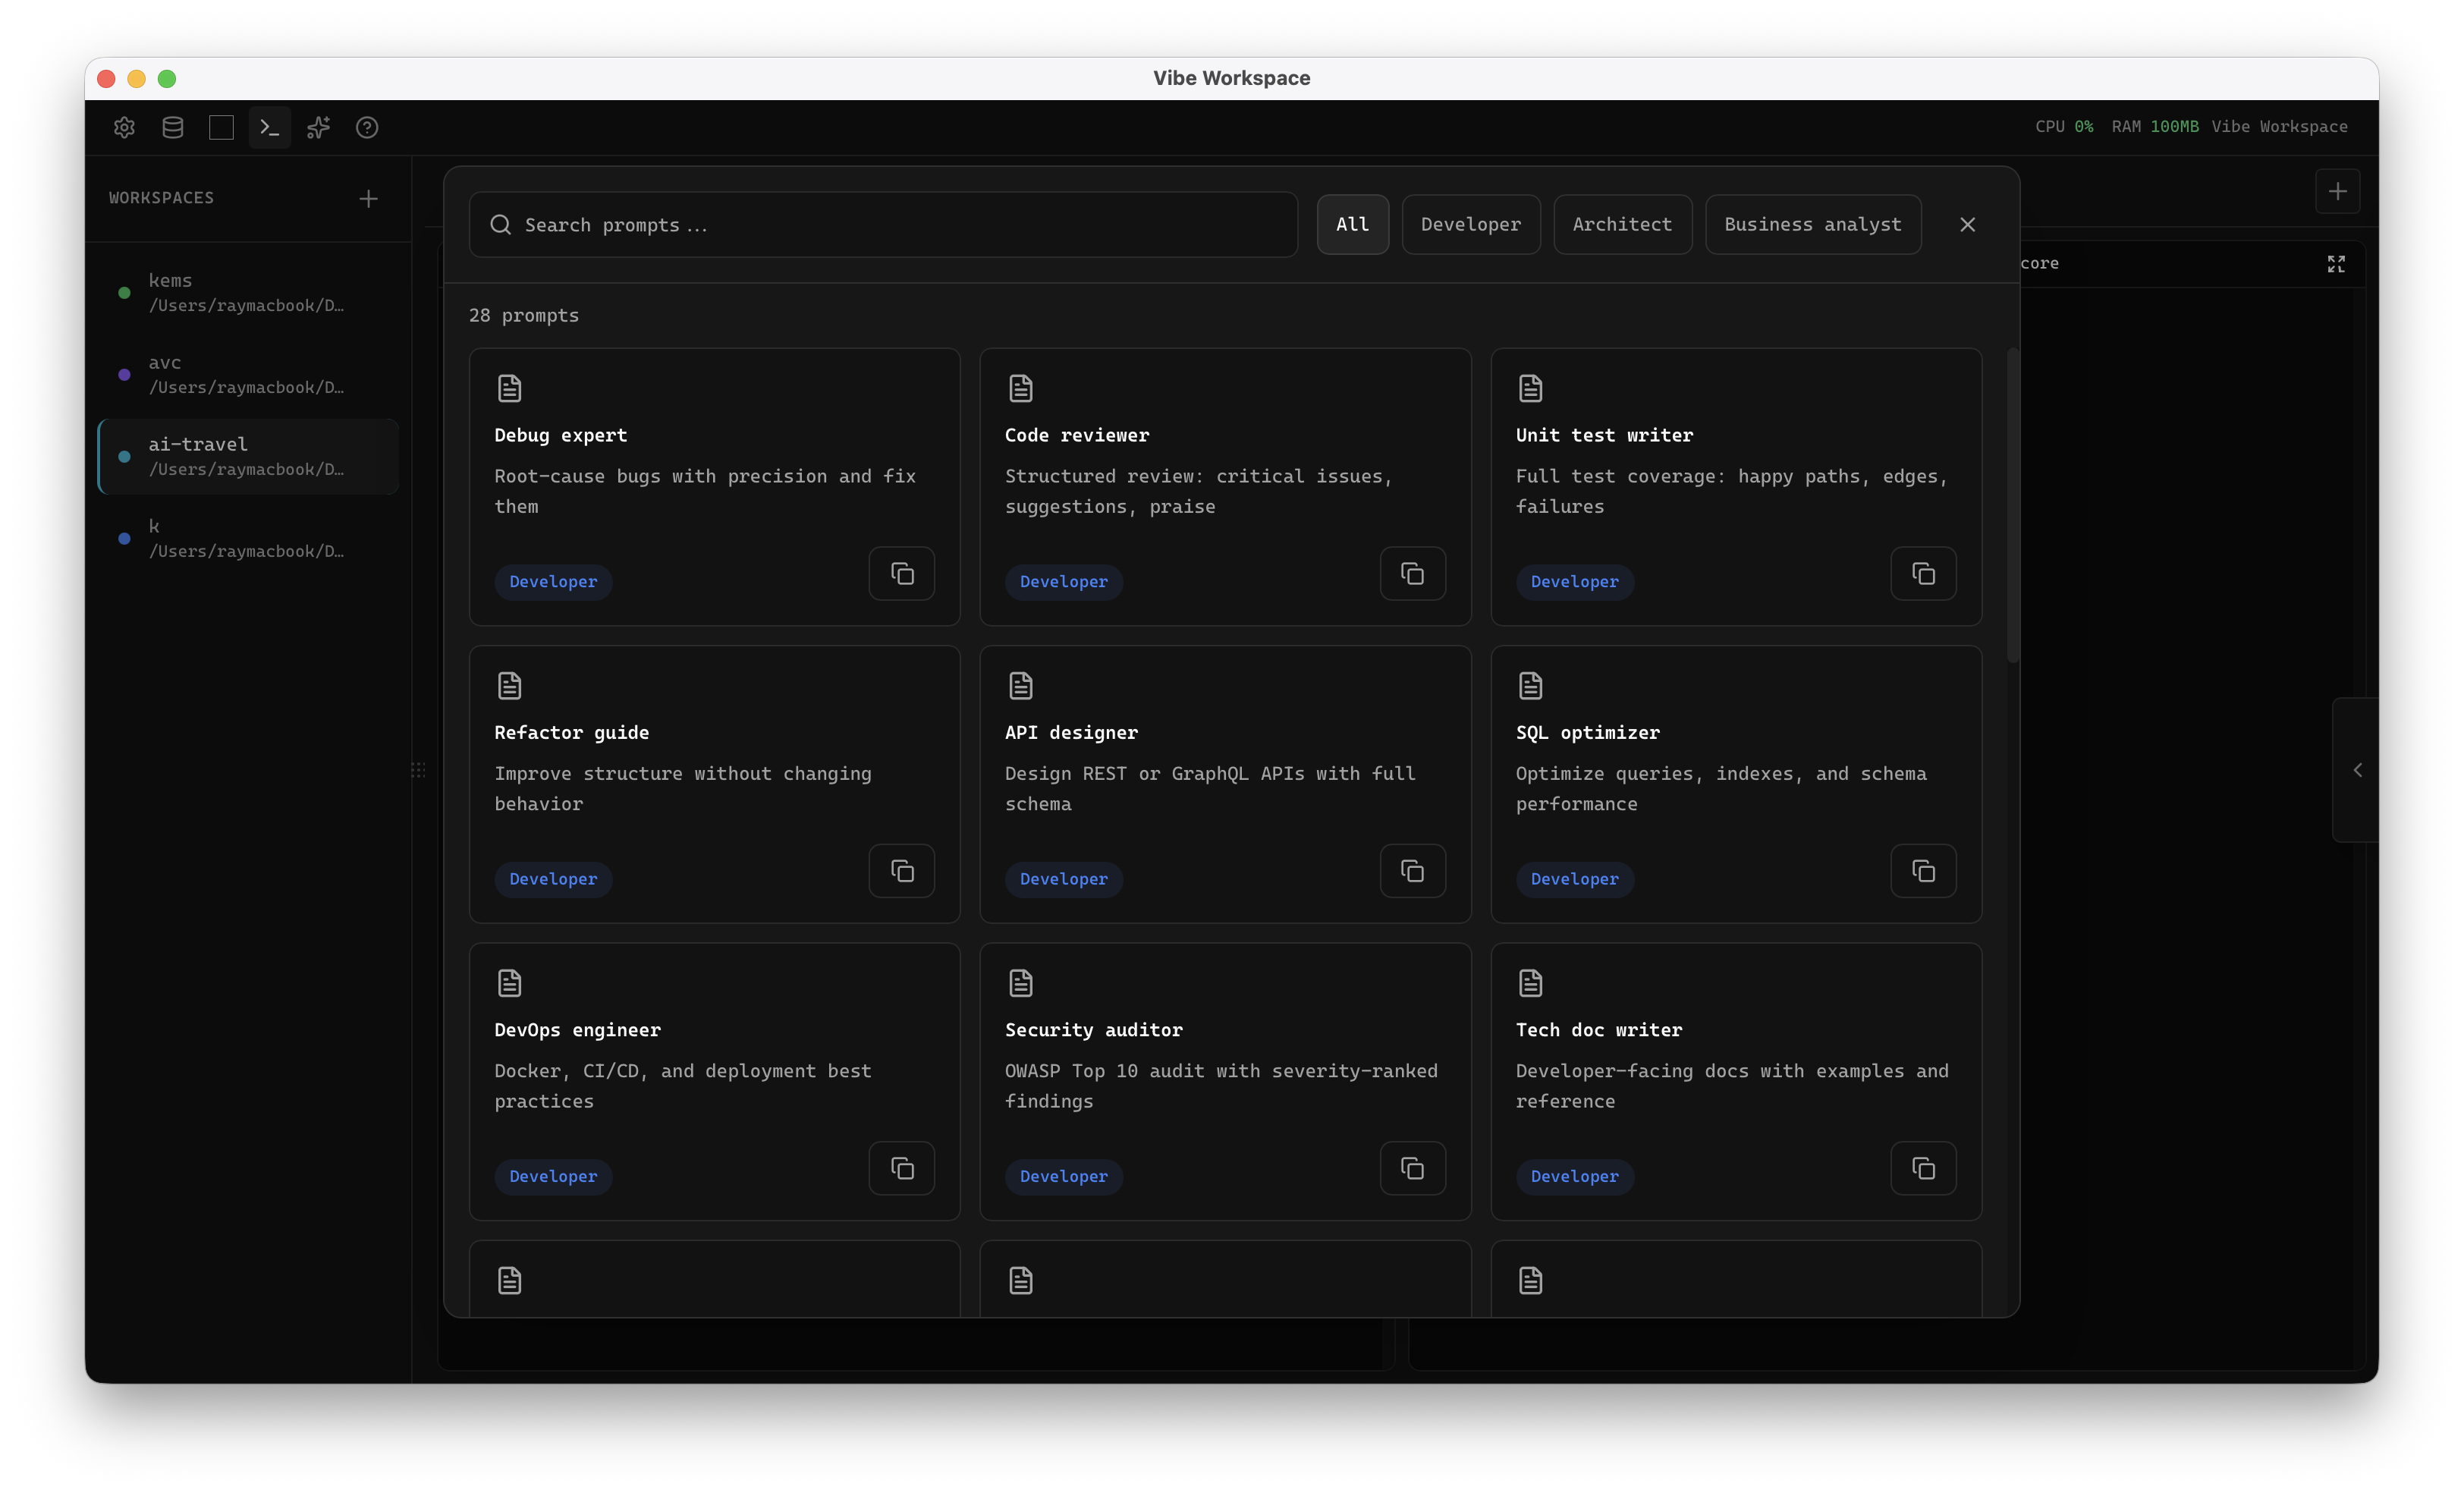Click Developer tag on Security auditor card
The image size is (2464, 1496).
pyautogui.click(x=1063, y=1176)
